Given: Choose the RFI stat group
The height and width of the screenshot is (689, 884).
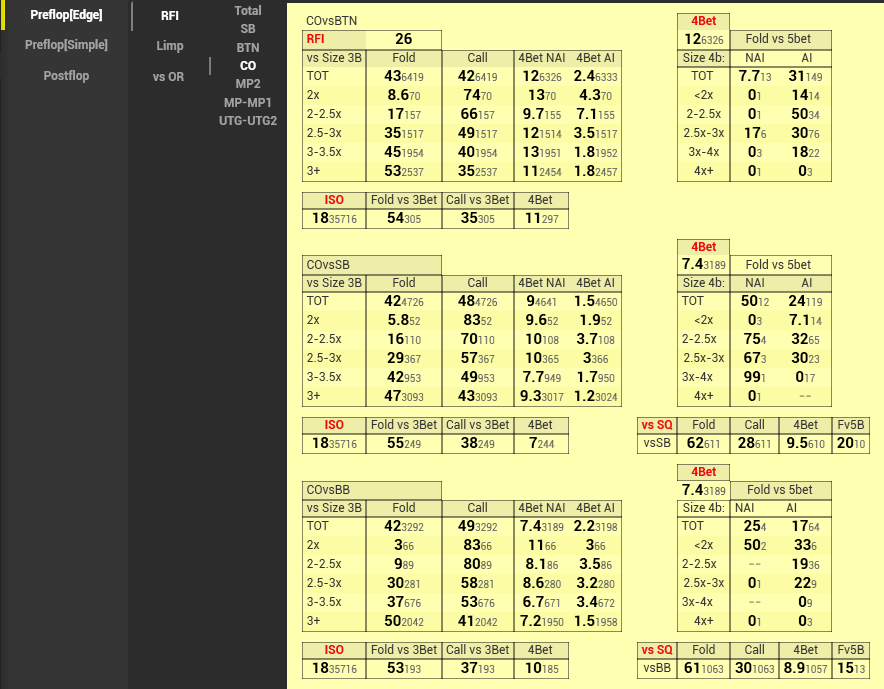Looking at the screenshot, I should tap(170, 16).
